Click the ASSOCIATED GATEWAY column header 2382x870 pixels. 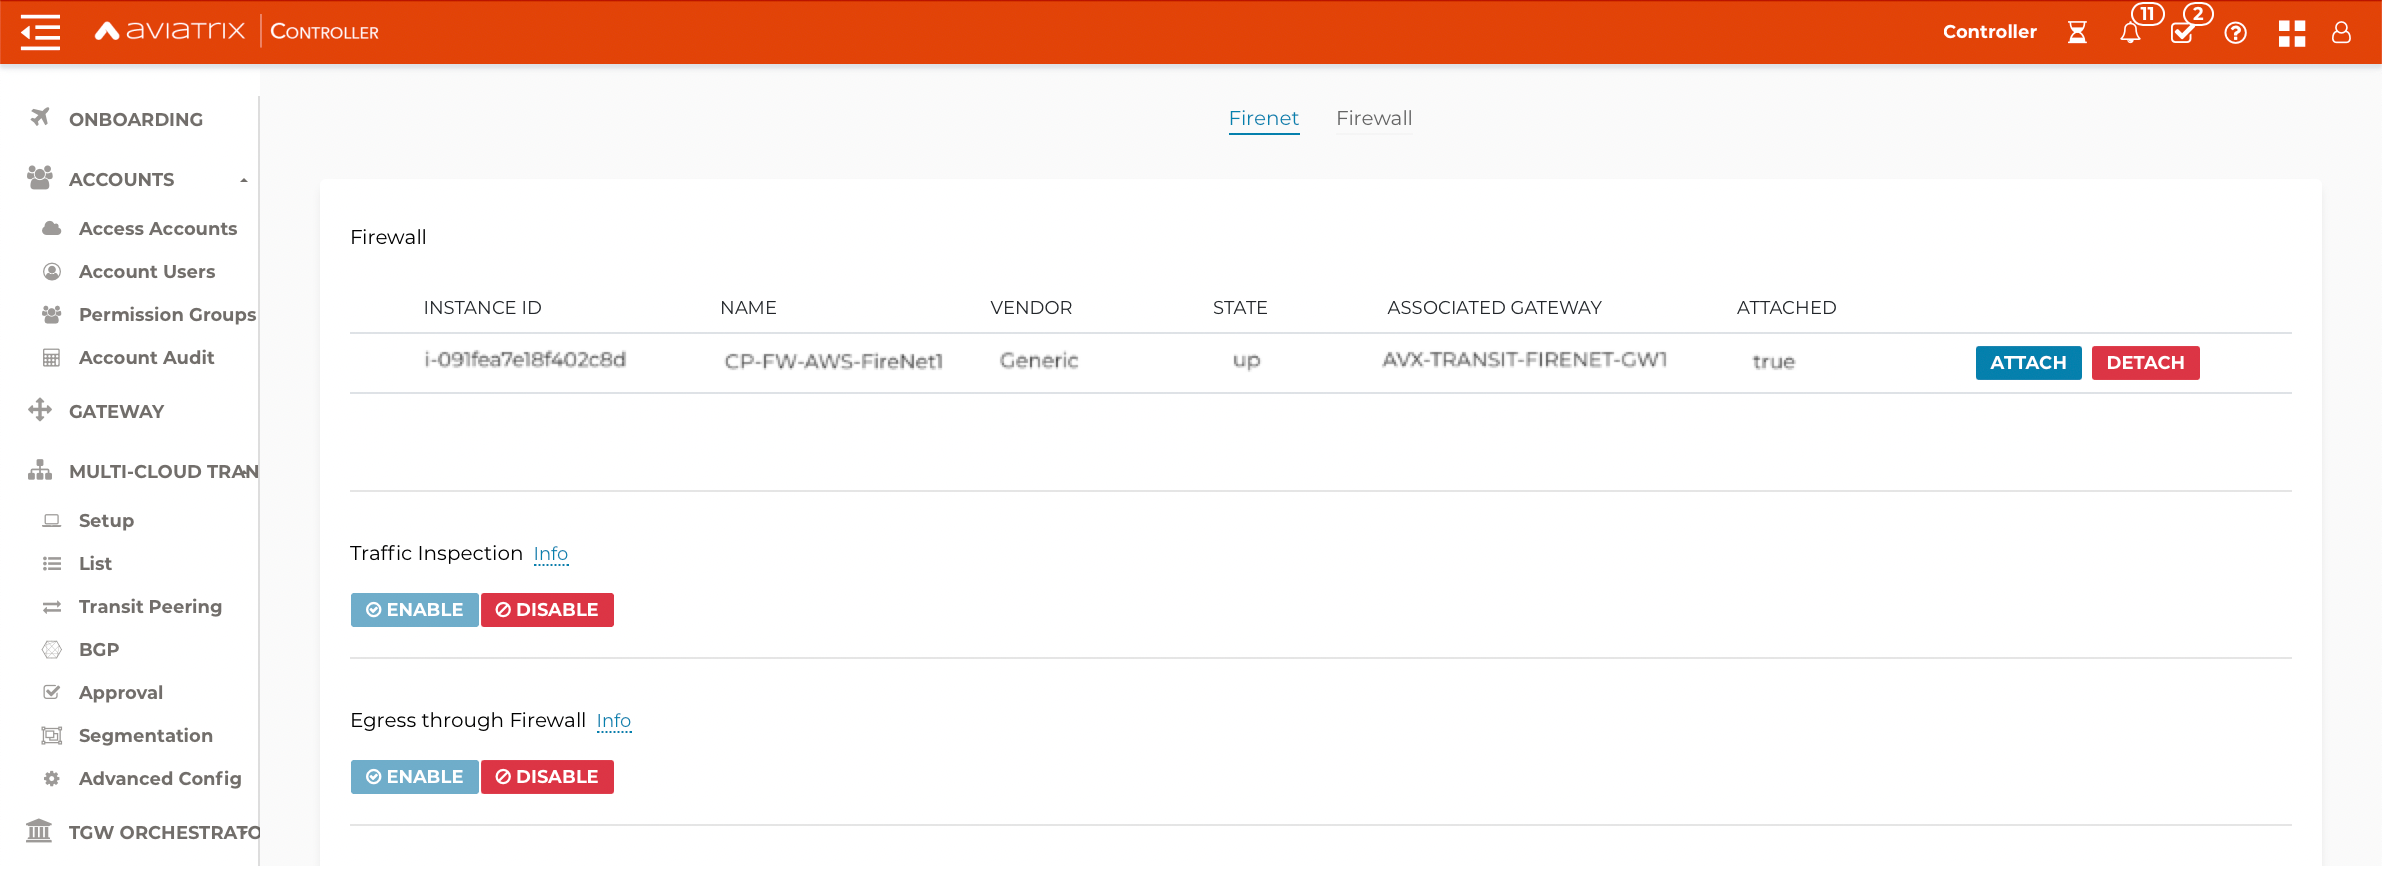pos(1494,308)
